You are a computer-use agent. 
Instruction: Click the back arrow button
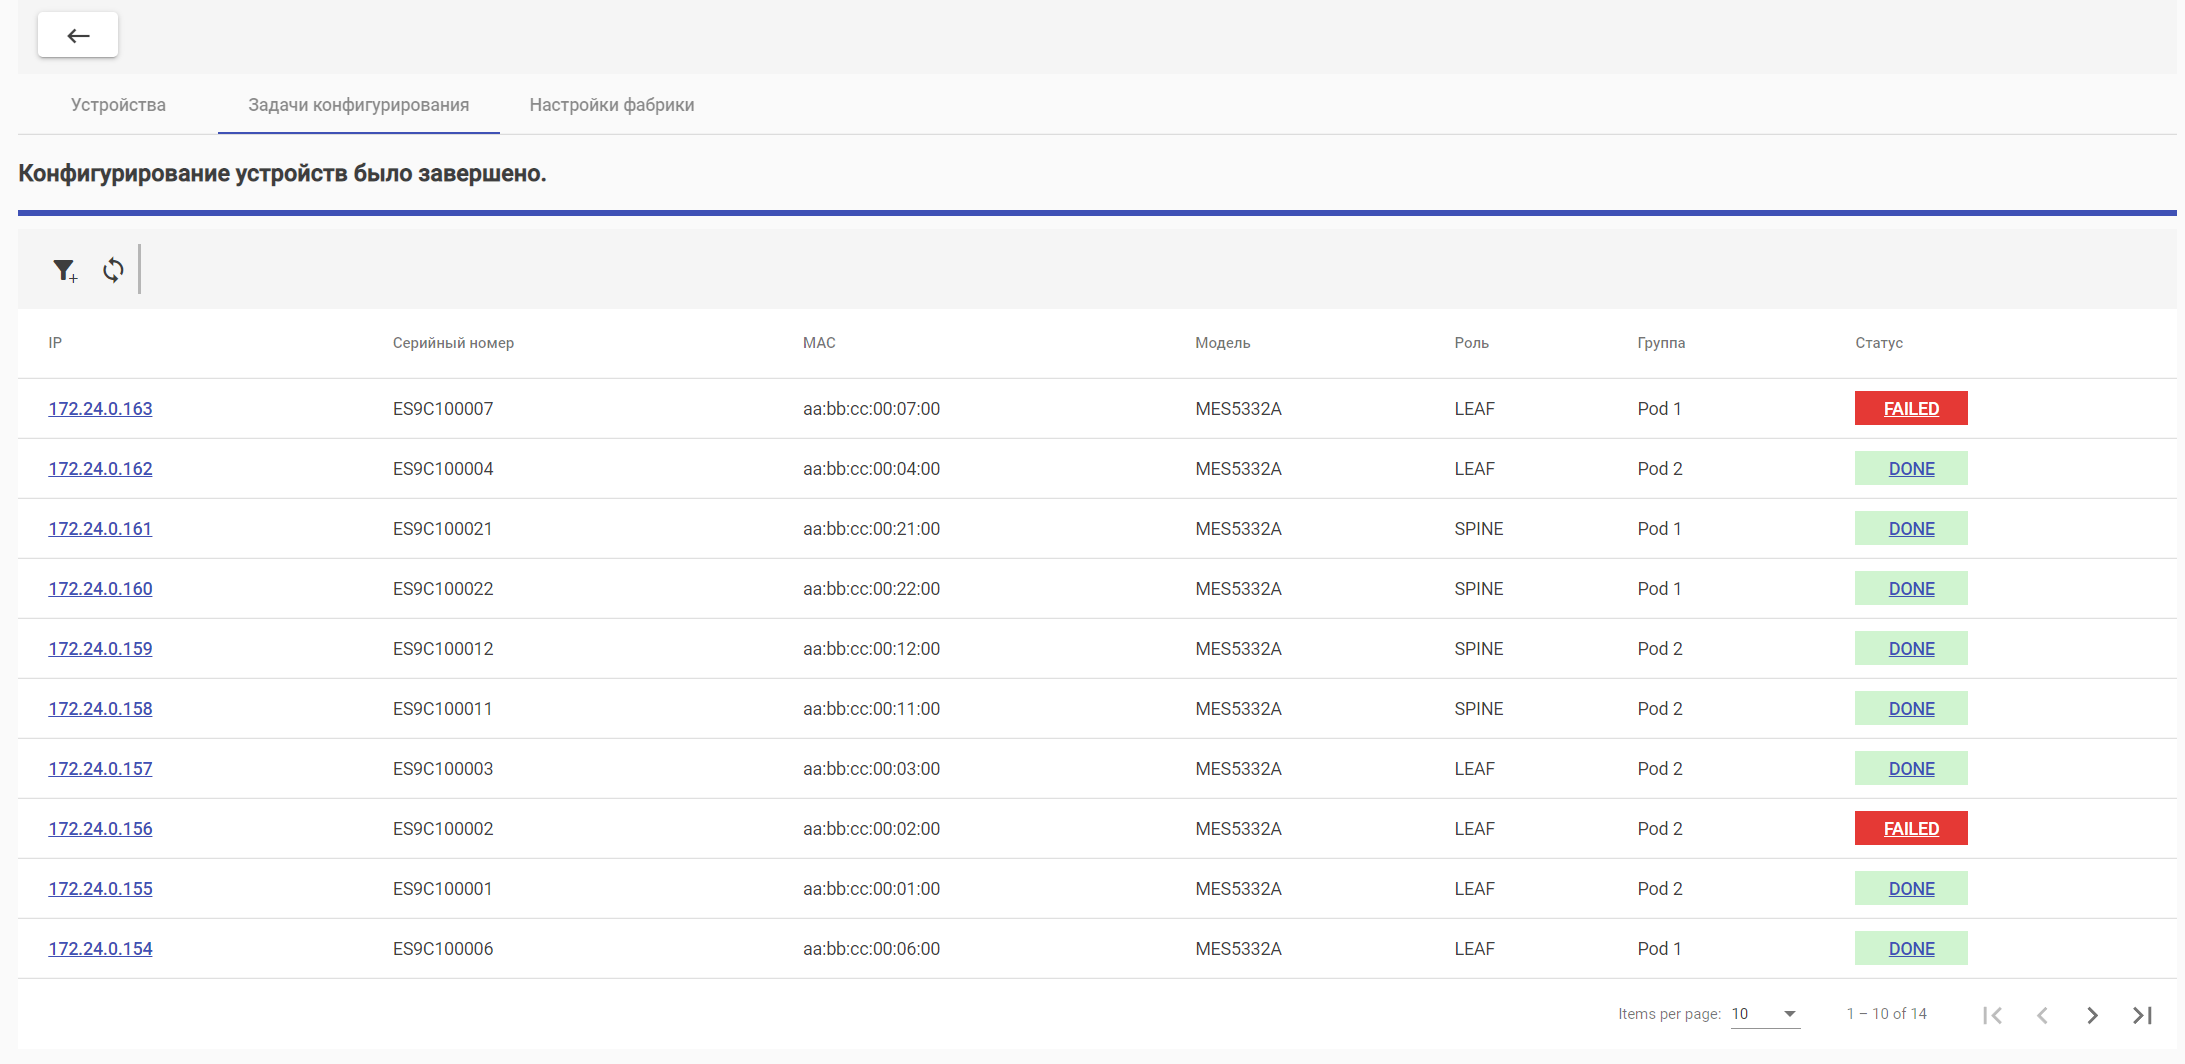coord(78,36)
